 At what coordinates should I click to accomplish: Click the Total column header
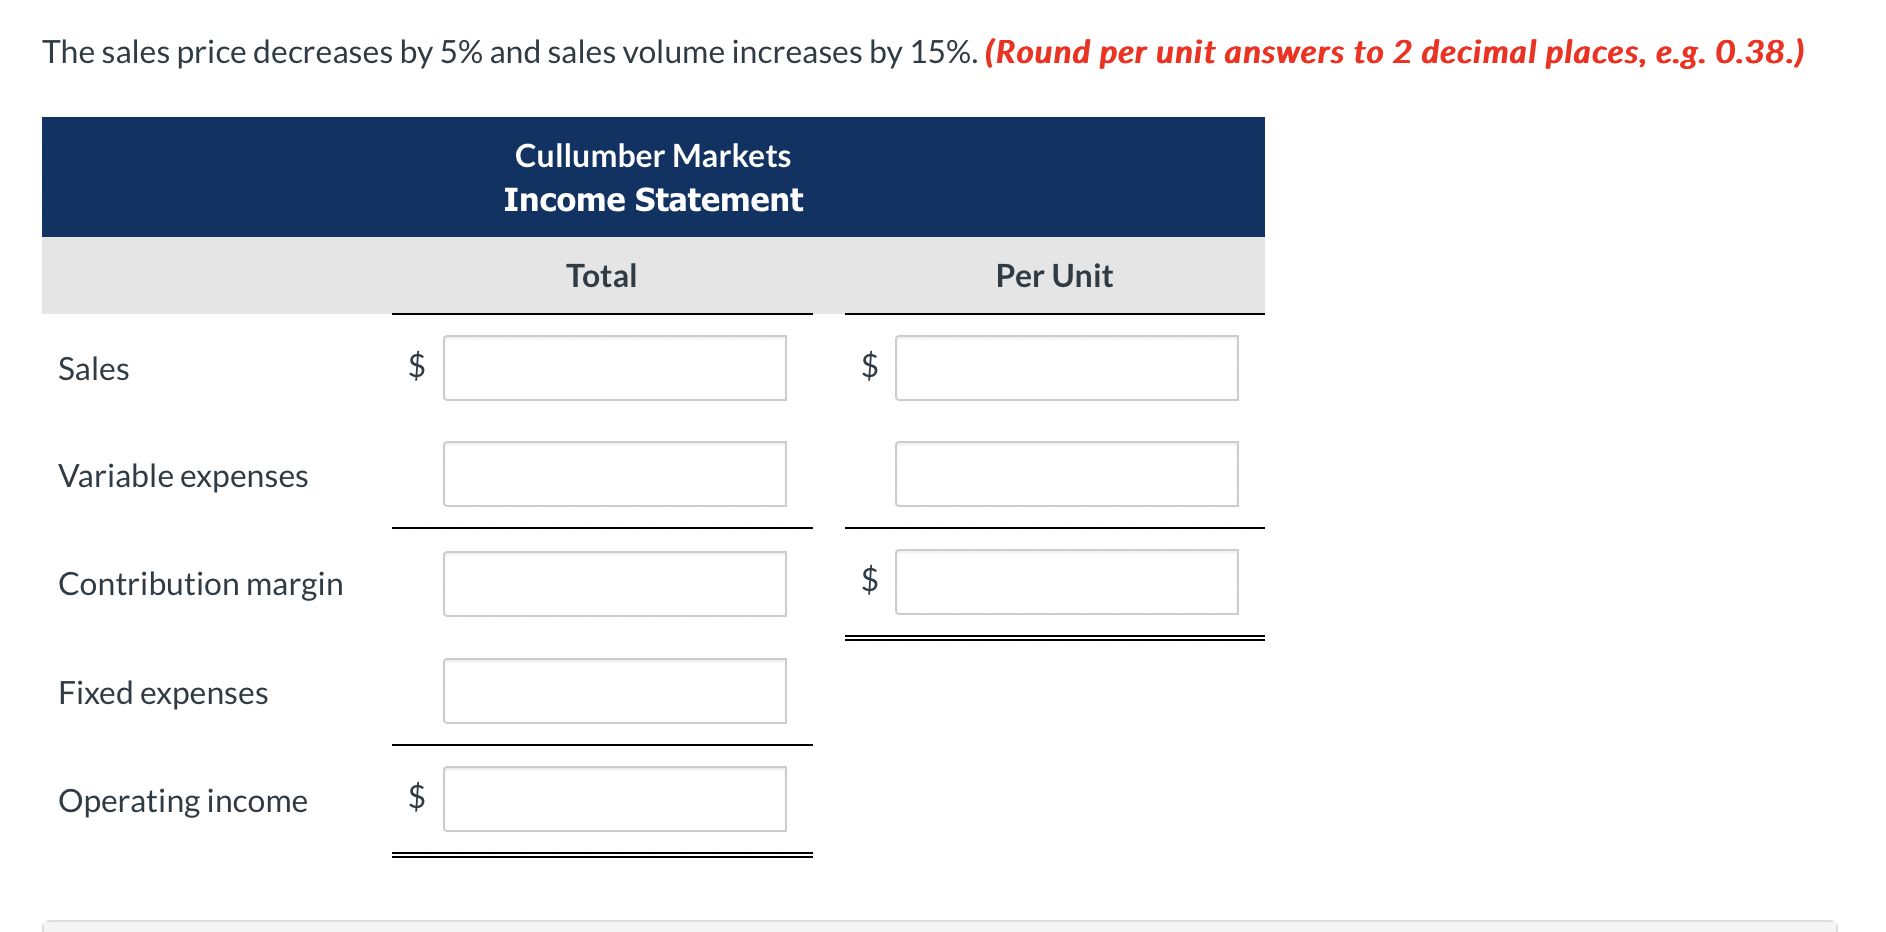601,275
